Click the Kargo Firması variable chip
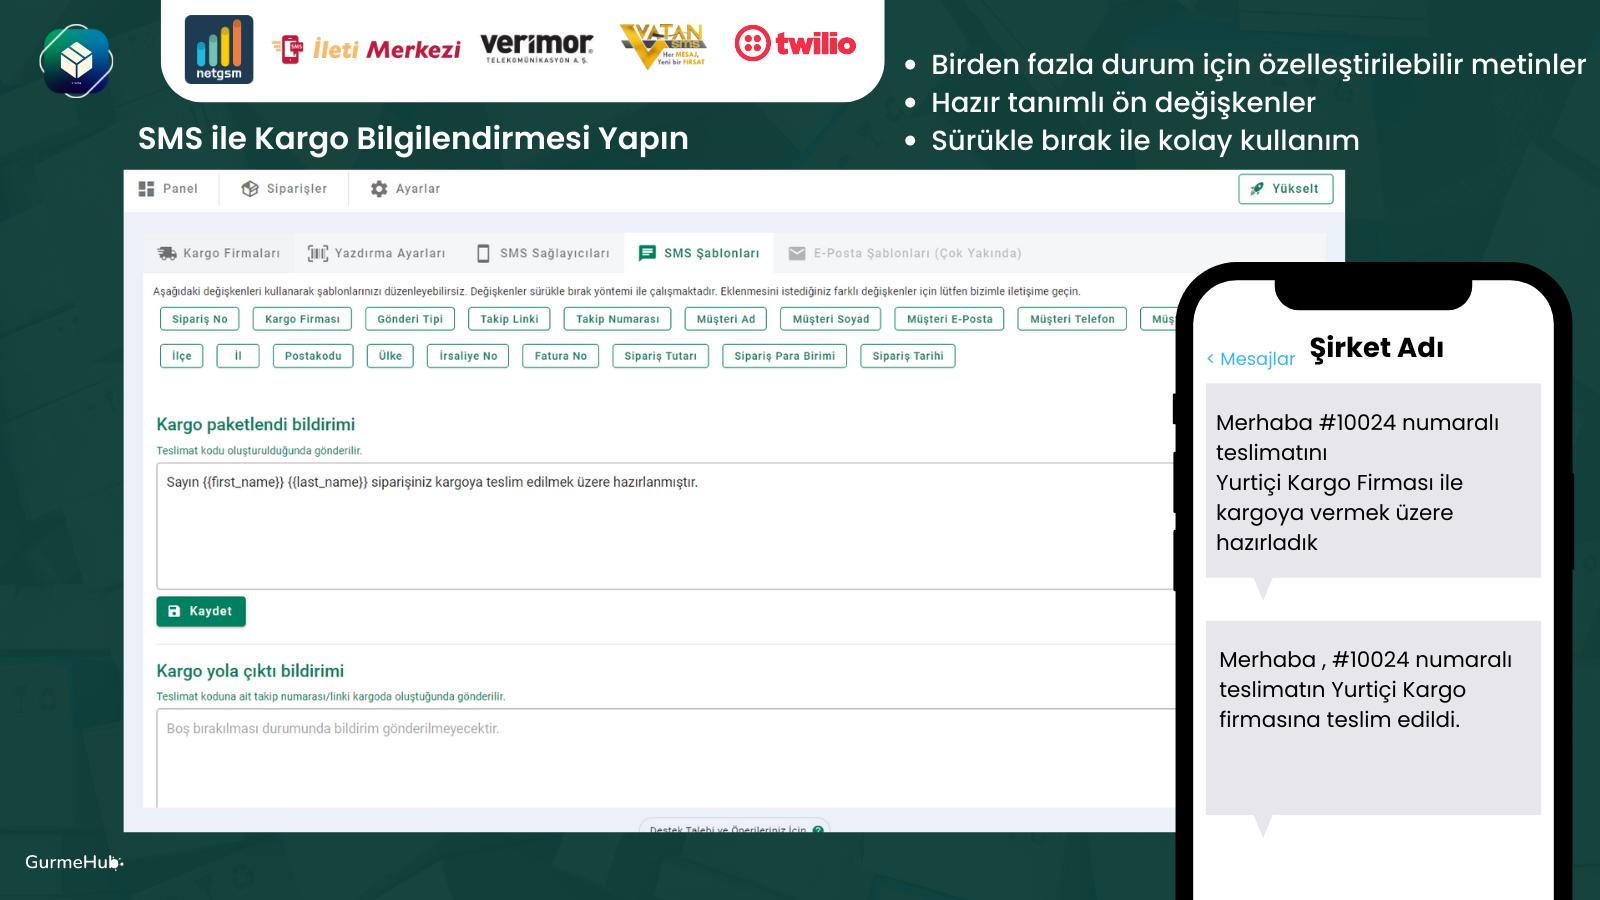 [303, 319]
